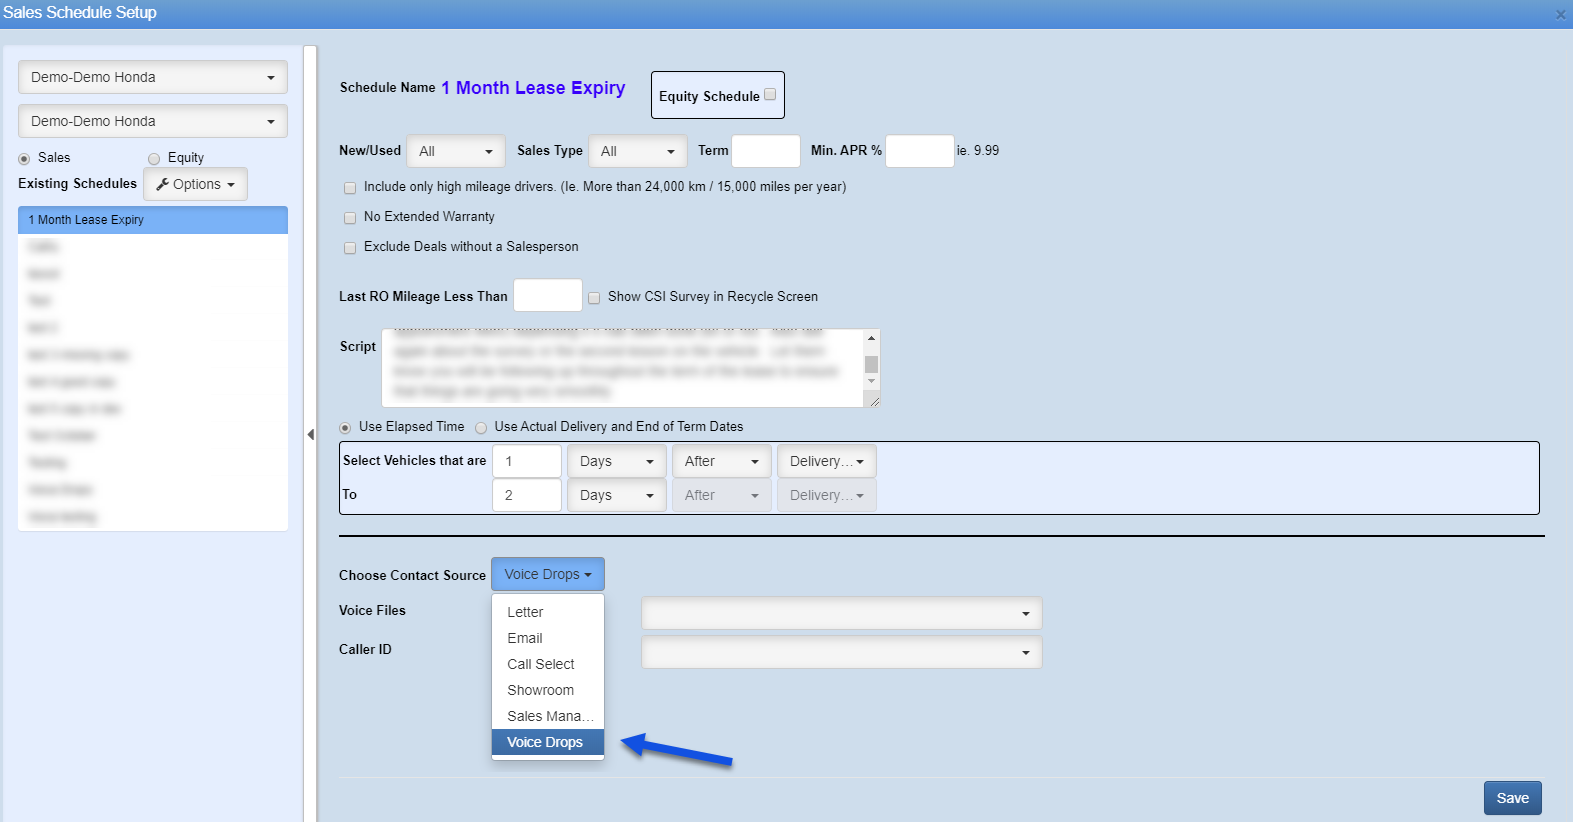Select the 1 Month Lease Expiry schedule

click(153, 220)
